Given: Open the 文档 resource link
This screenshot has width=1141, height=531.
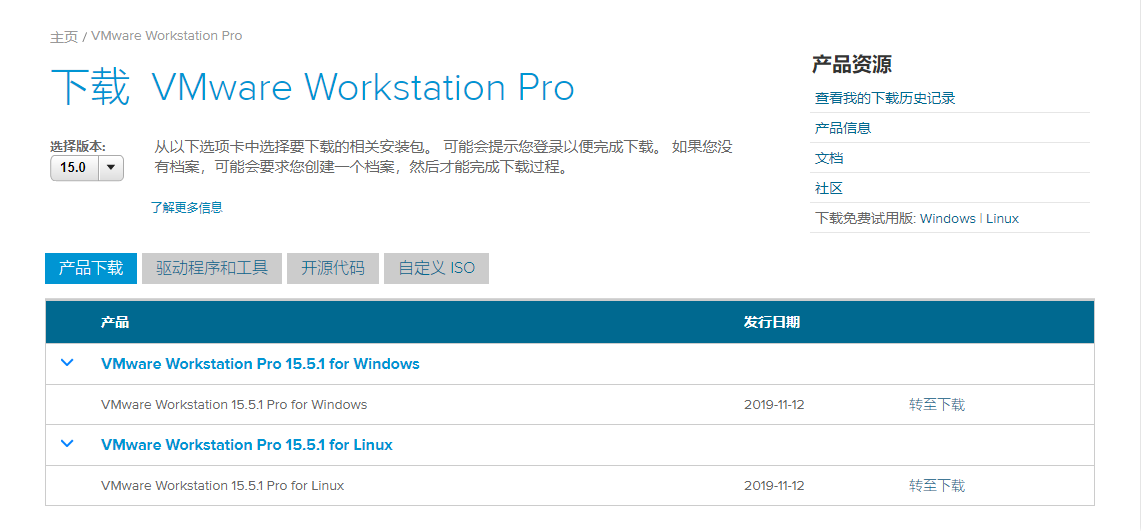Looking at the screenshot, I should coord(829,159).
